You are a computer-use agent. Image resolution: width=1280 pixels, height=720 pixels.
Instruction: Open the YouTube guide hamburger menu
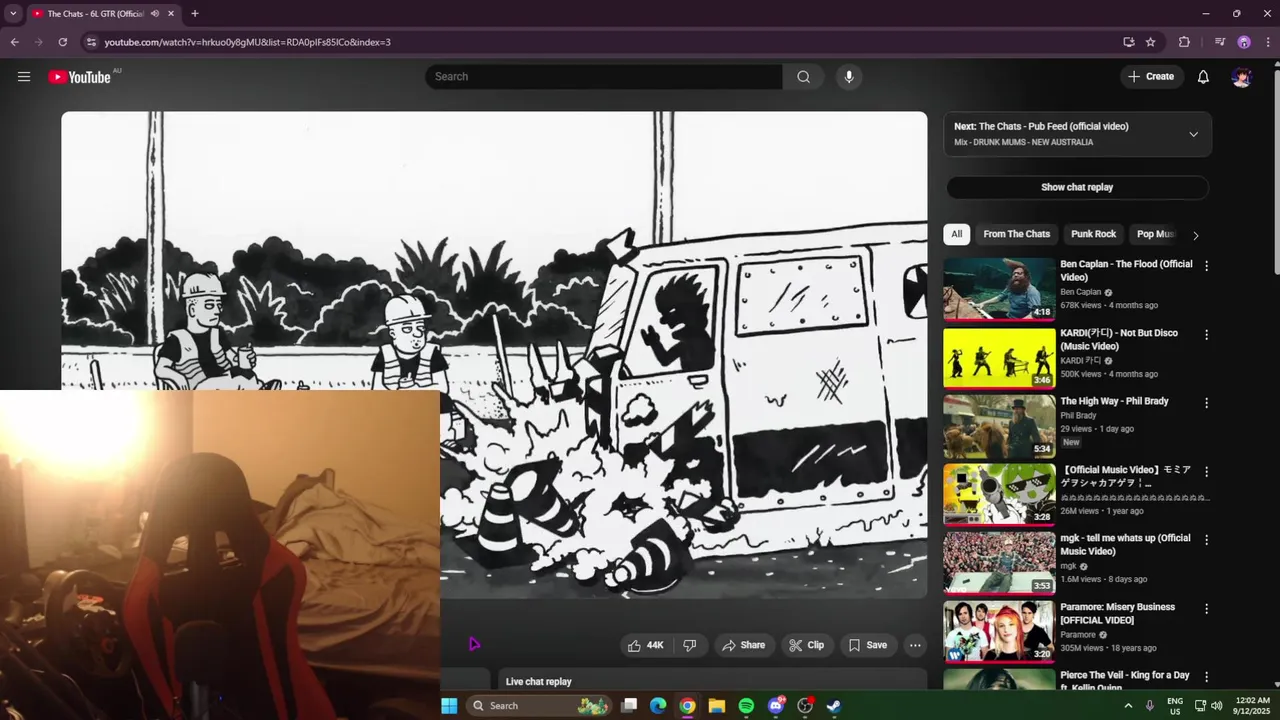[x=24, y=77]
